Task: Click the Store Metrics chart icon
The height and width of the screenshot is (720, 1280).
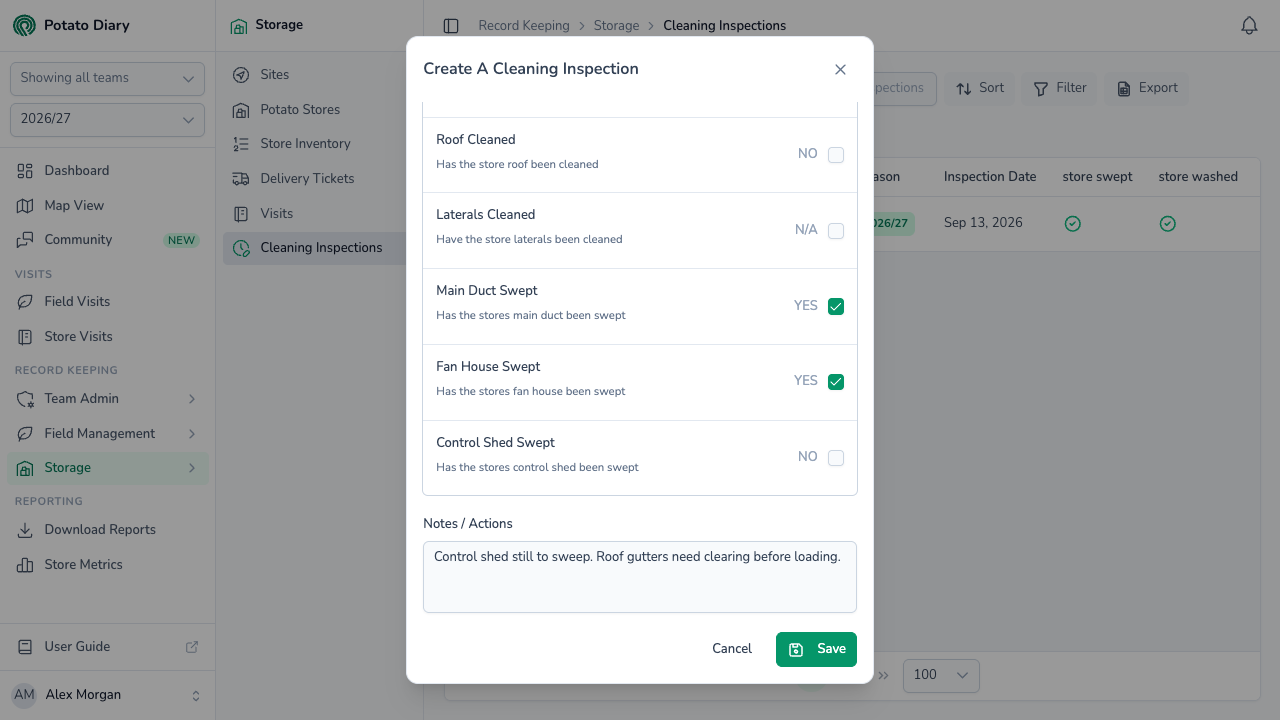Action: [x=25, y=565]
